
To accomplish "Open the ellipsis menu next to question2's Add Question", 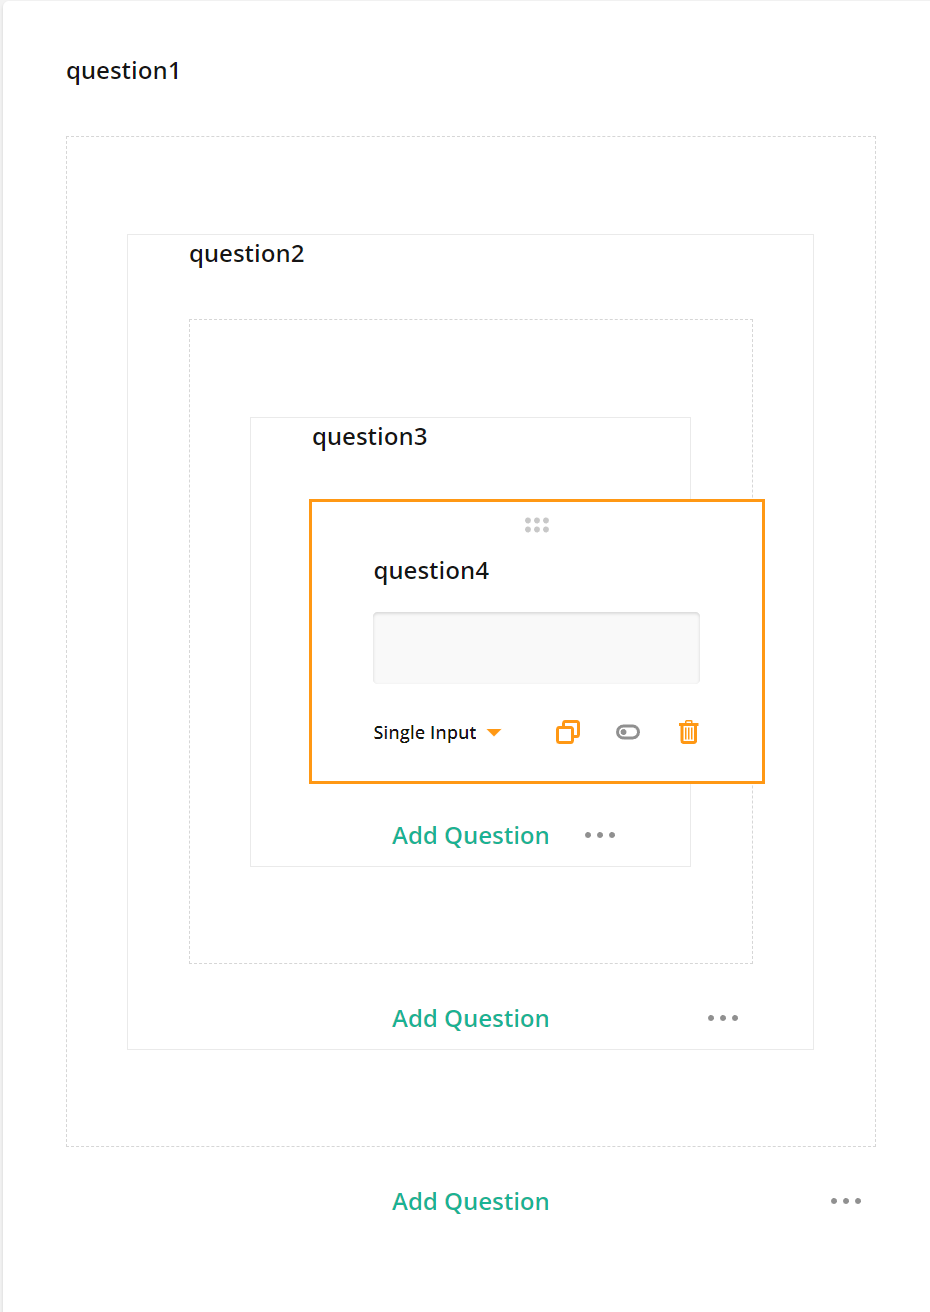I will tap(723, 1018).
